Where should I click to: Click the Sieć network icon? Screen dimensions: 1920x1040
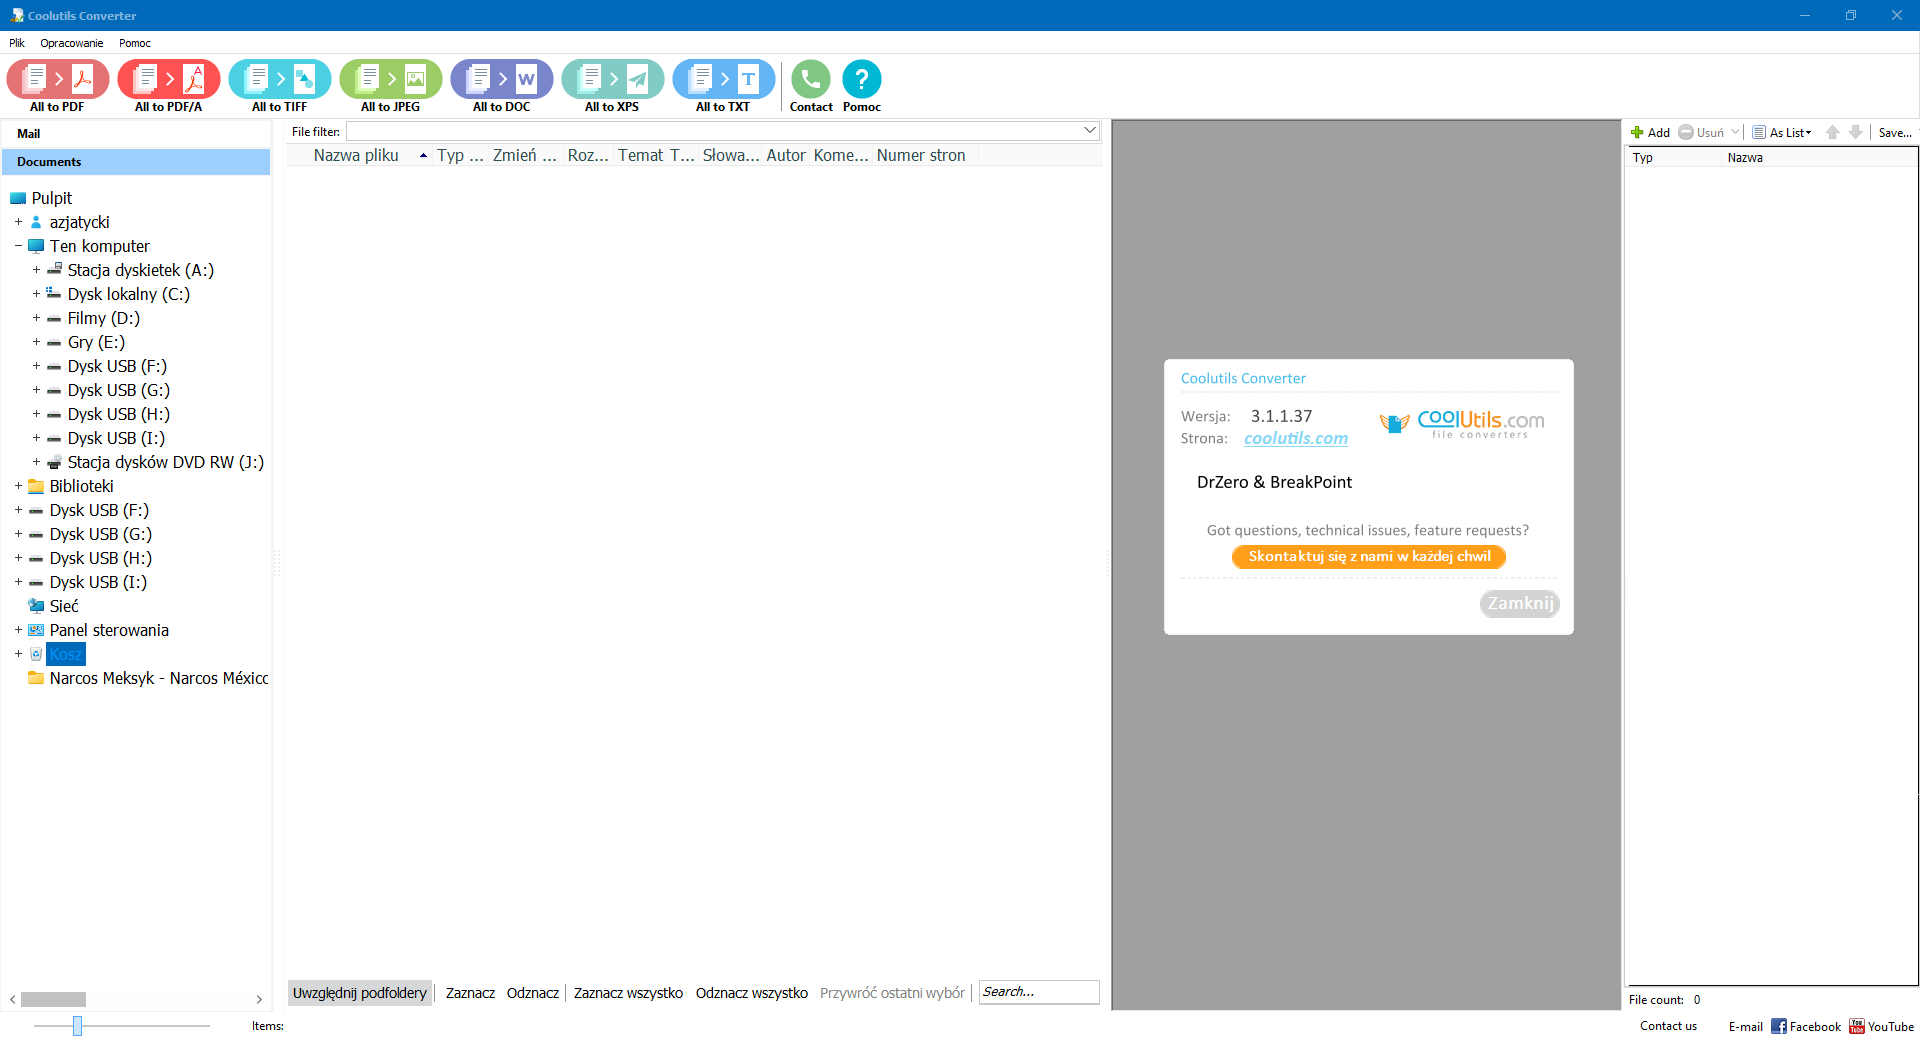coord(36,606)
